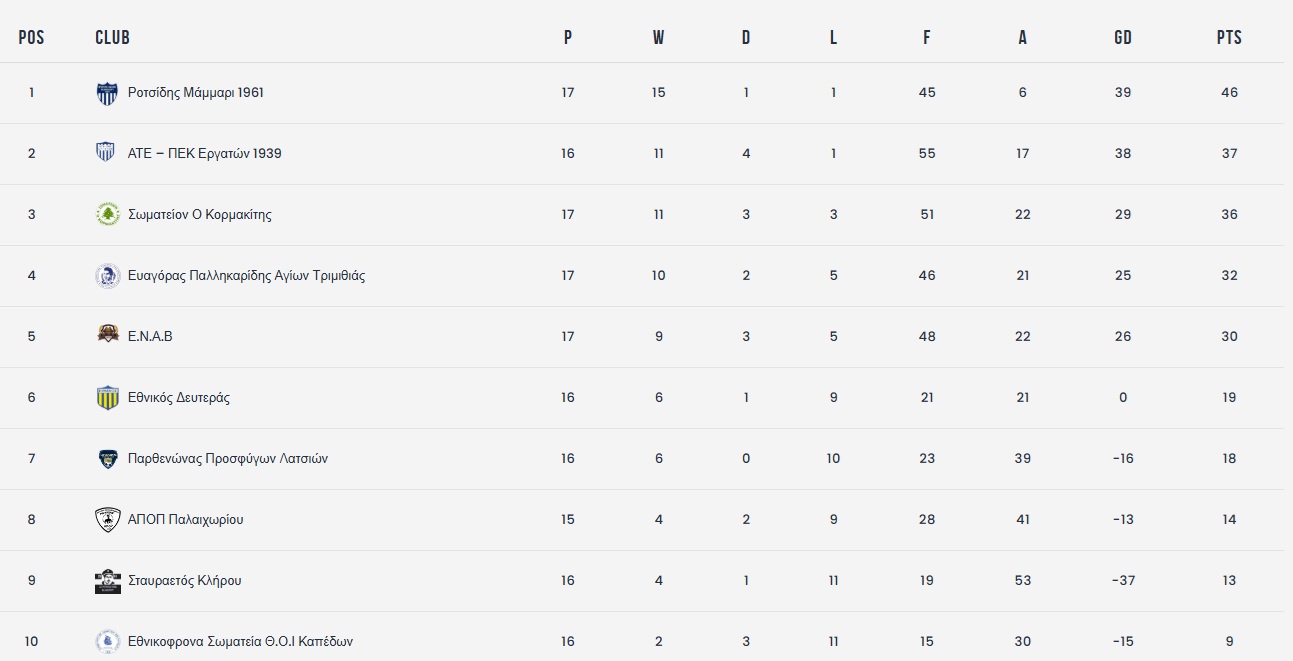This screenshot has height=661, width=1293.
Task: Click the Σταυραετός Κλήρου club logo
Action: [107, 581]
